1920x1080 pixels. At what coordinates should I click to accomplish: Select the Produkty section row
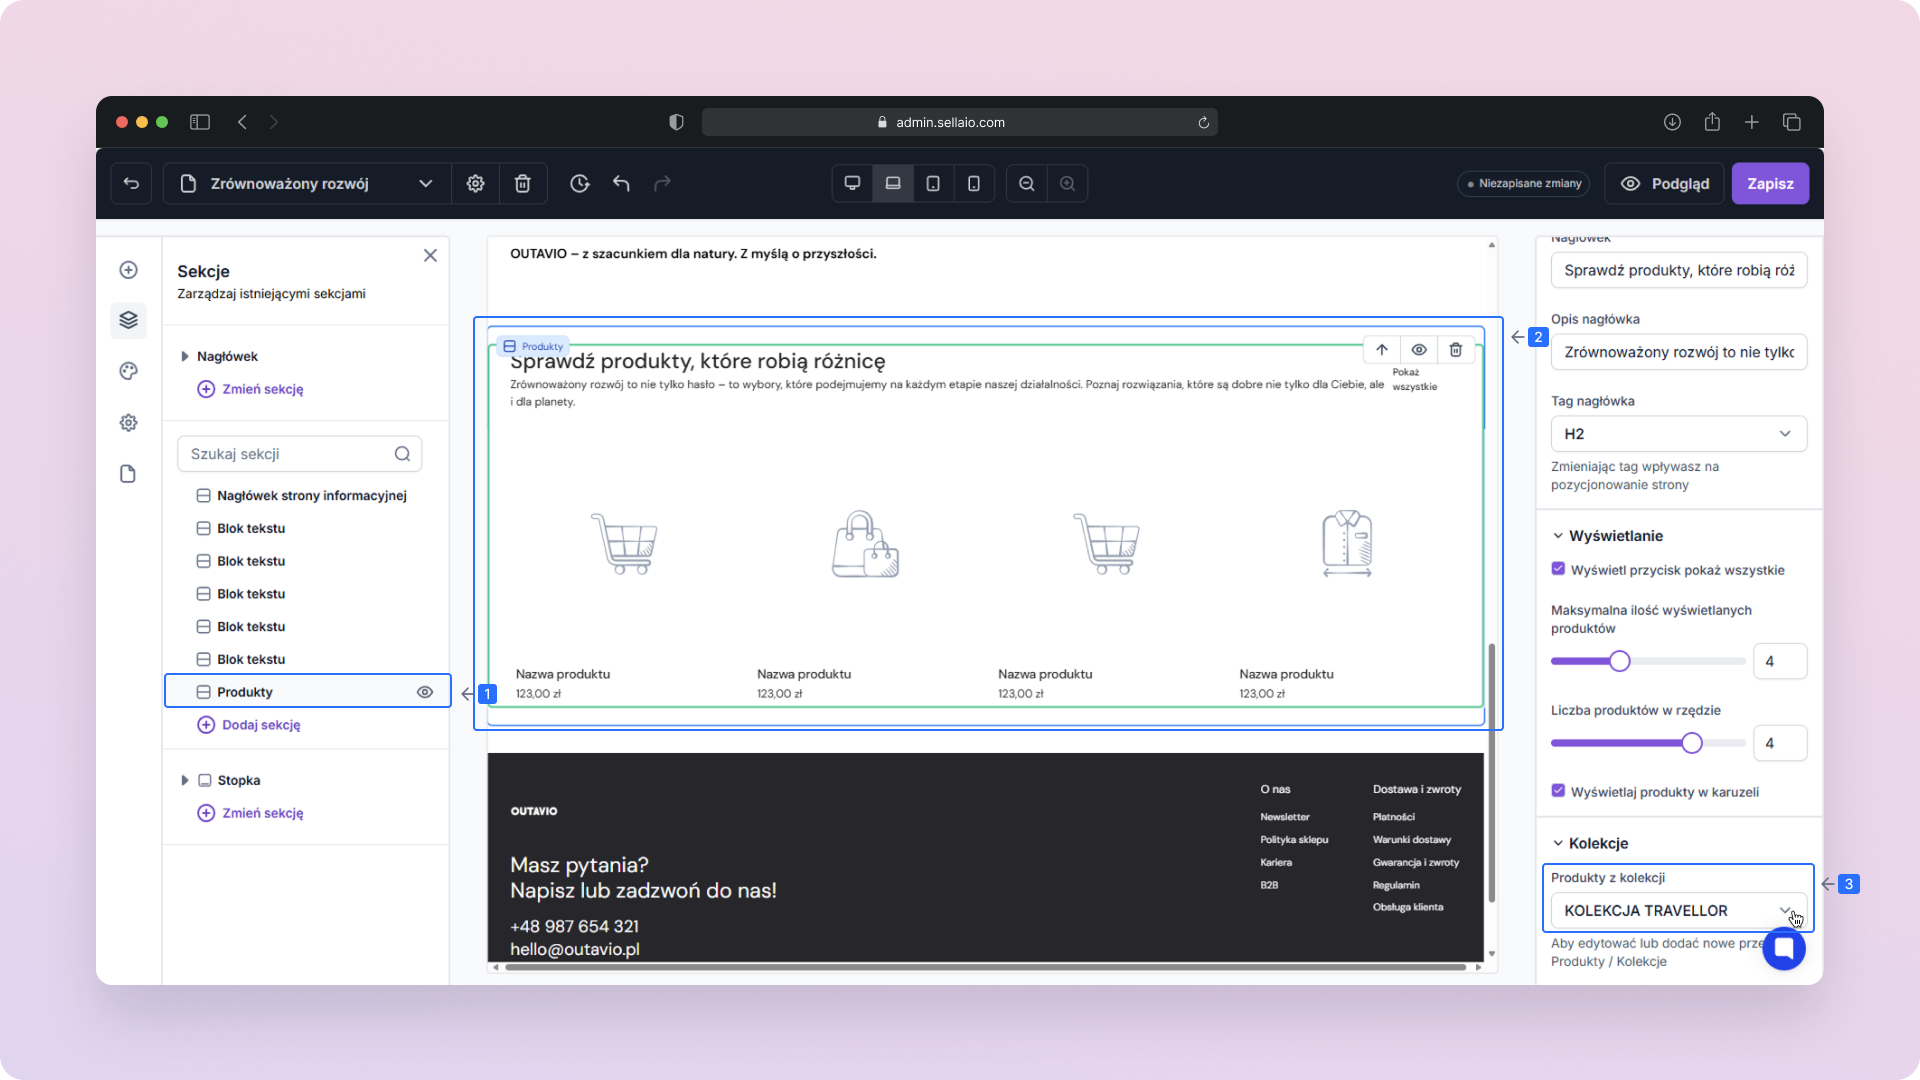(307, 692)
